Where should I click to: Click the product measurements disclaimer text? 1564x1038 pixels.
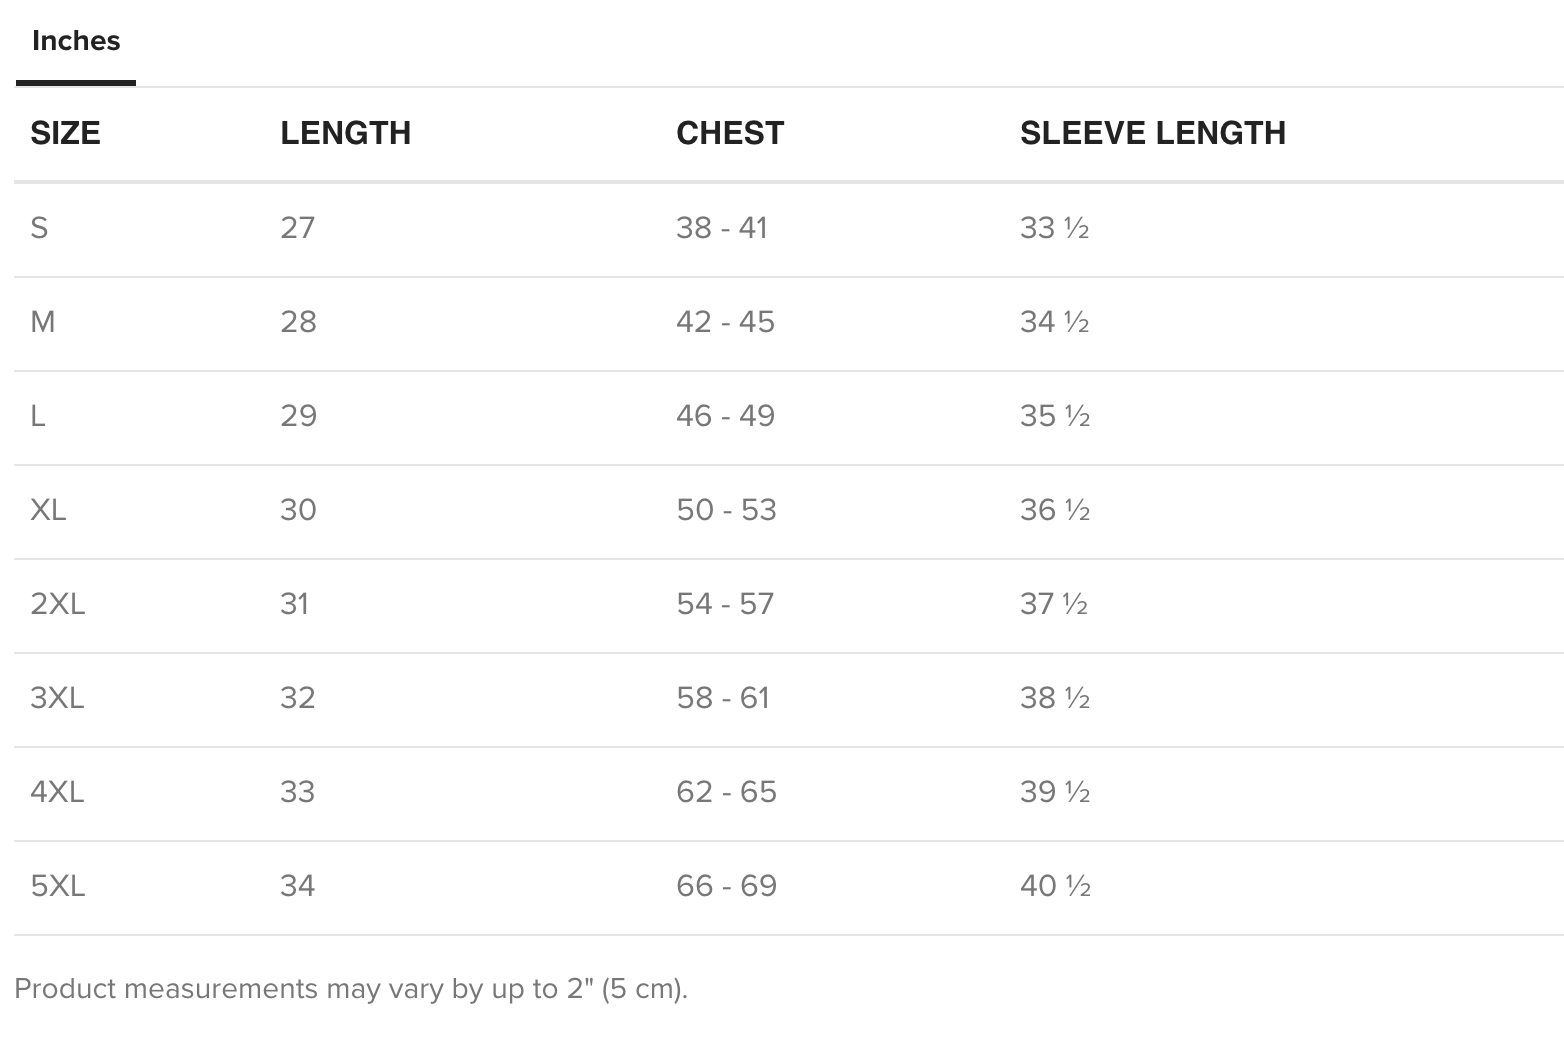click(351, 989)
